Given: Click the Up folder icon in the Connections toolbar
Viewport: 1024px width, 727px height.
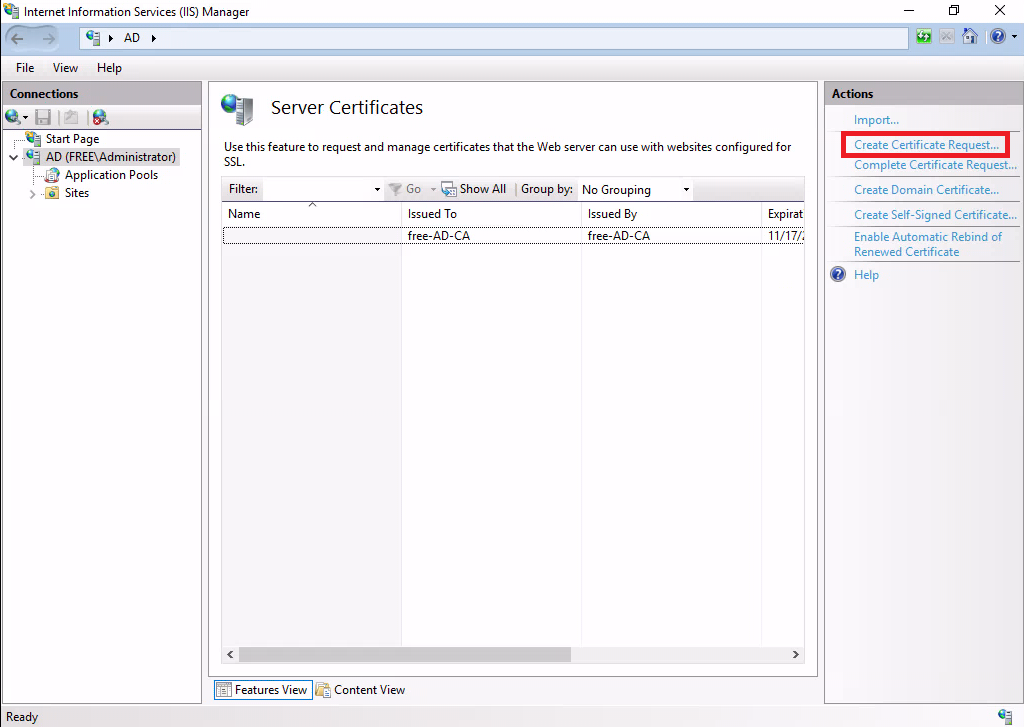Looking at the screenshot, I should pos(71,118).
